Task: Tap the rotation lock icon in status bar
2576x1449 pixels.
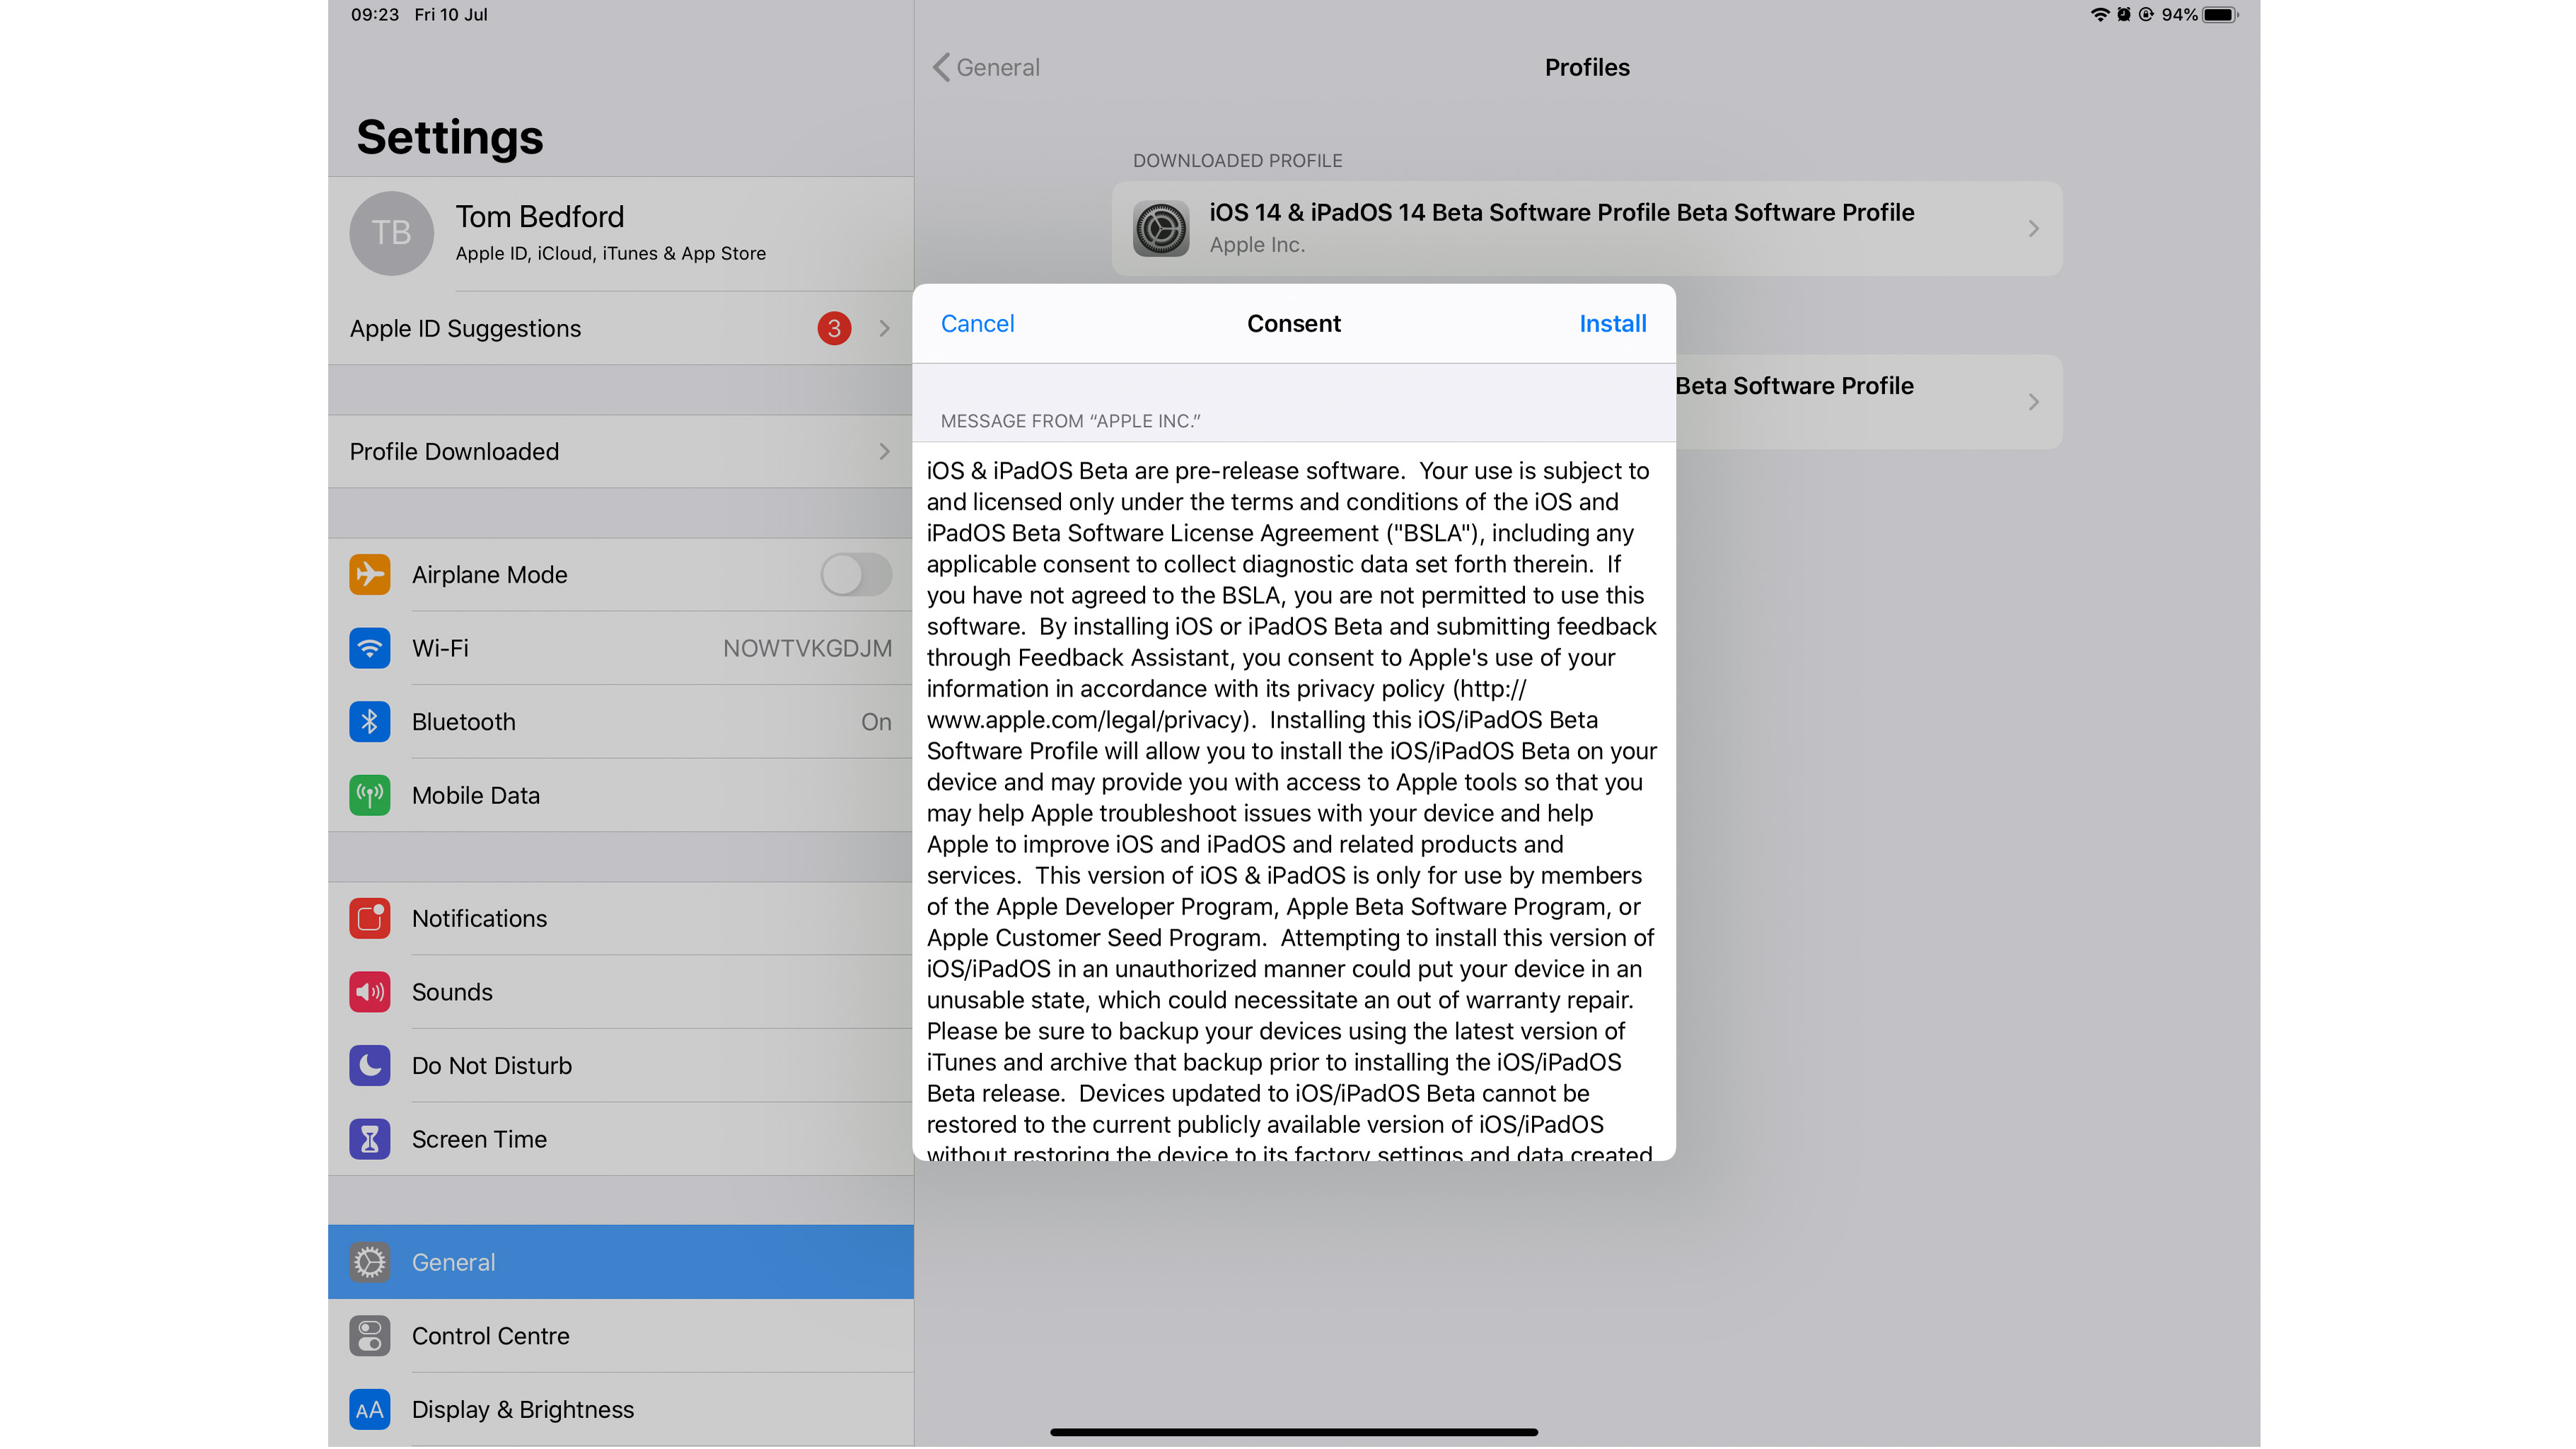Action: coord(2145,15)
